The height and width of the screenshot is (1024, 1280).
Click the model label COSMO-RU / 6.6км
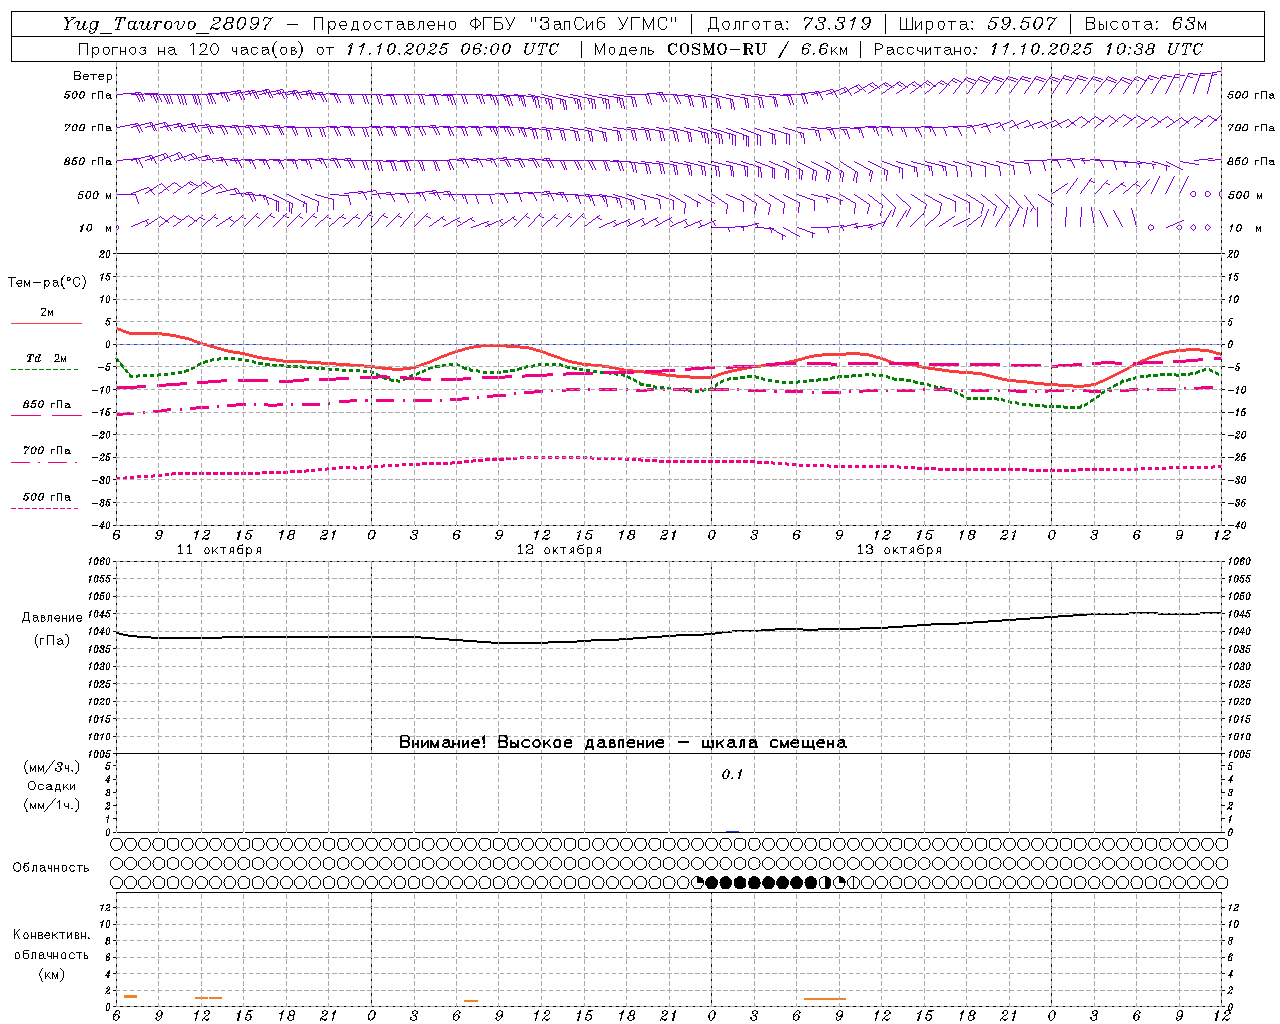[757, 49]
